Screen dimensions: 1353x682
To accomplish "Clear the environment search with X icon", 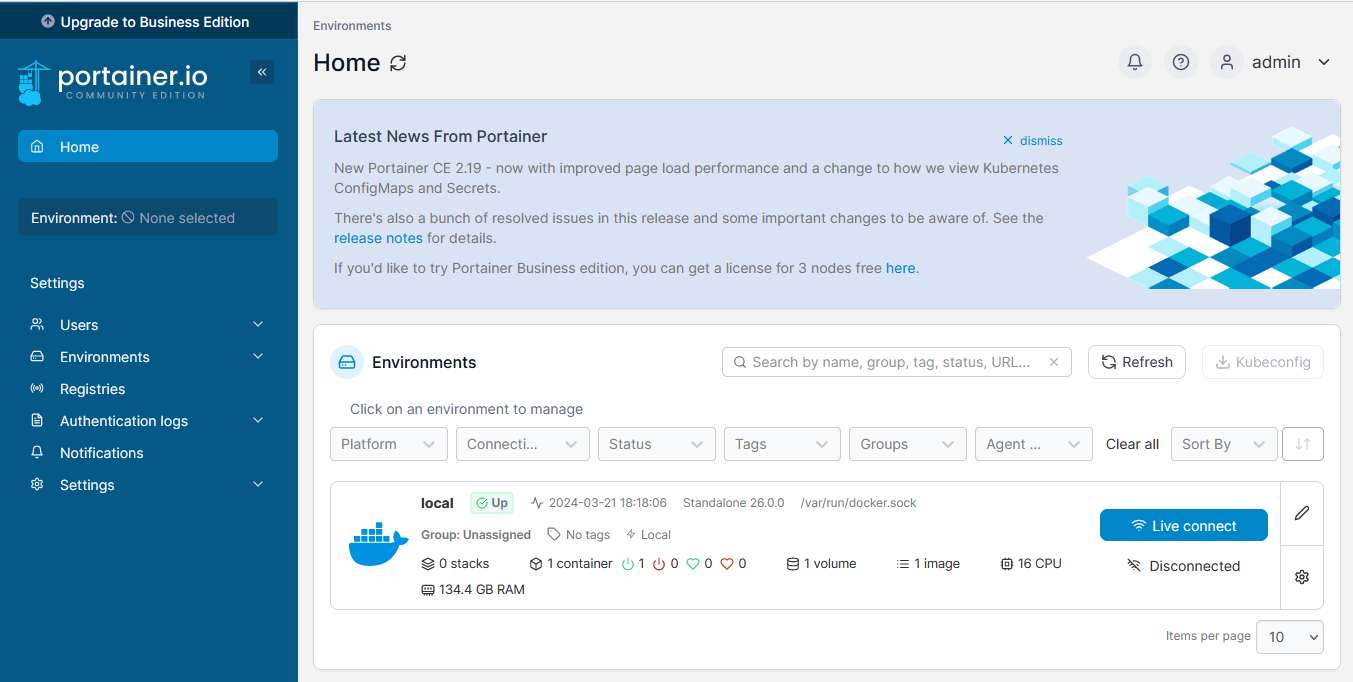I will coord(1054,362).
